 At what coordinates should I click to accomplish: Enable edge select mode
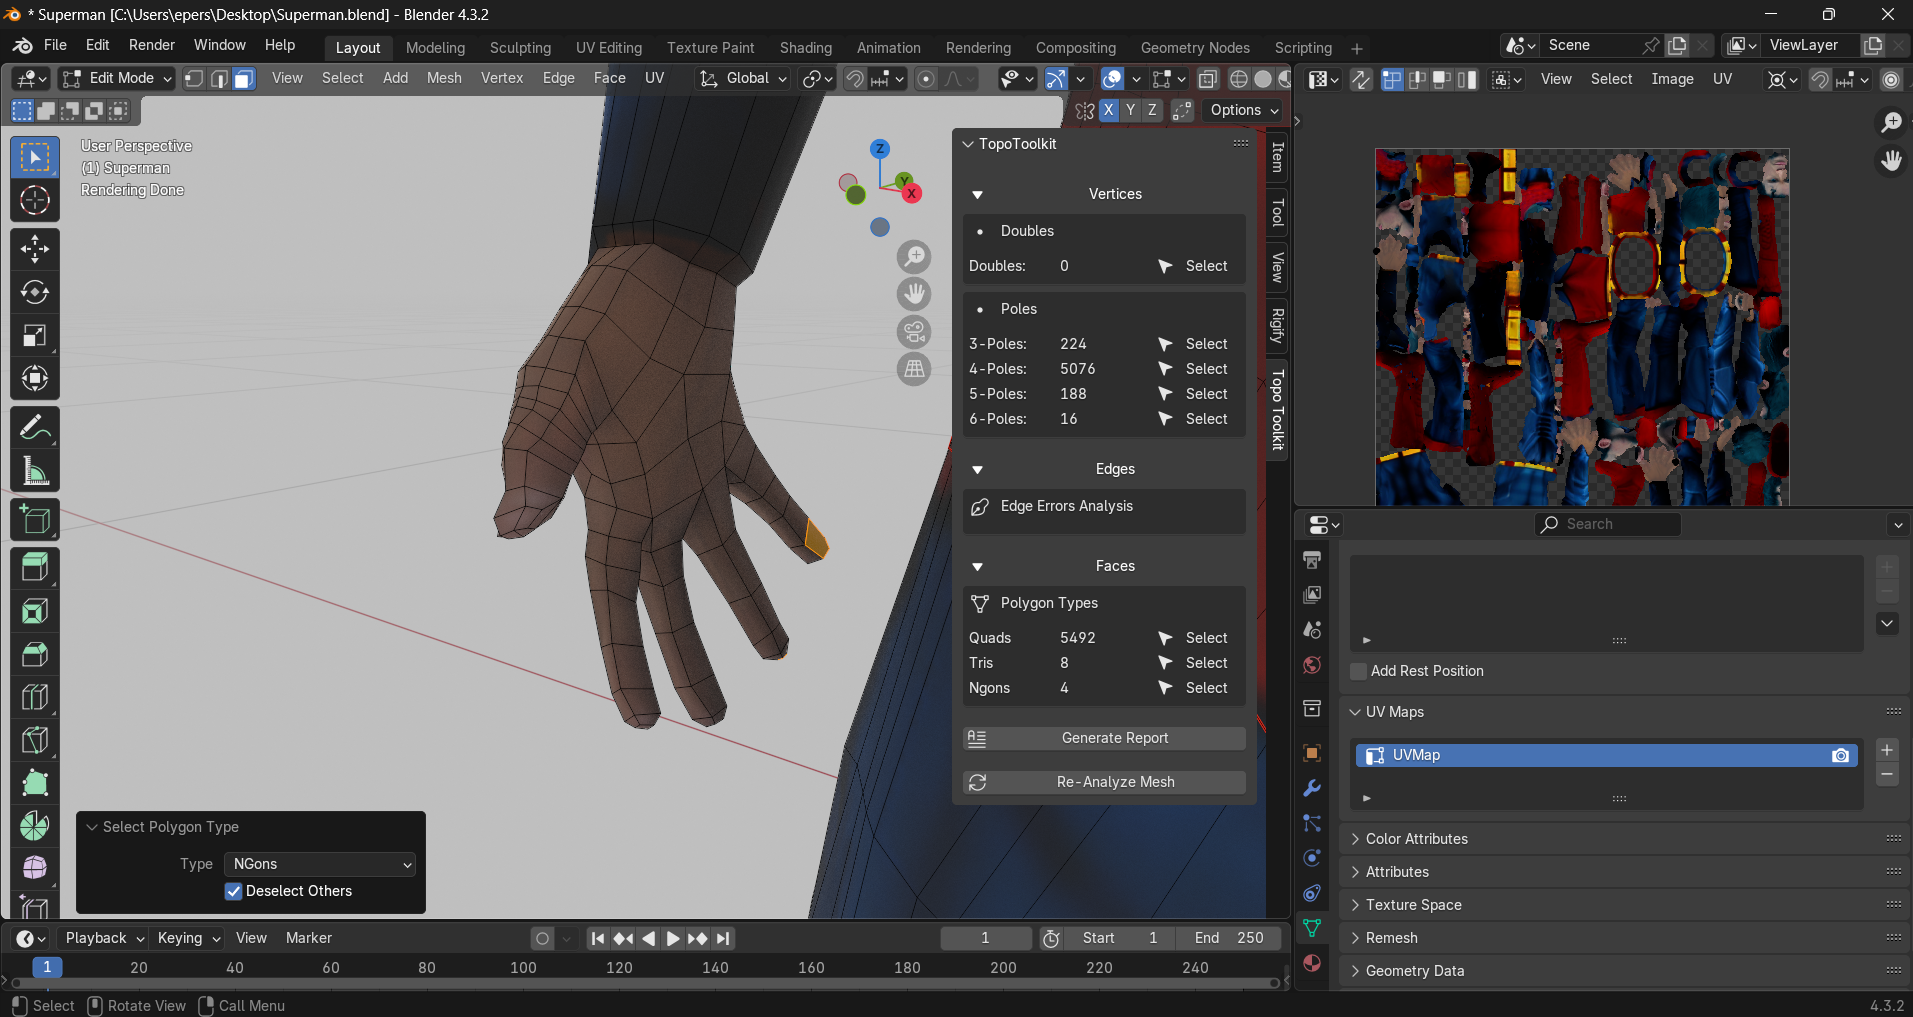coord(219,79)
